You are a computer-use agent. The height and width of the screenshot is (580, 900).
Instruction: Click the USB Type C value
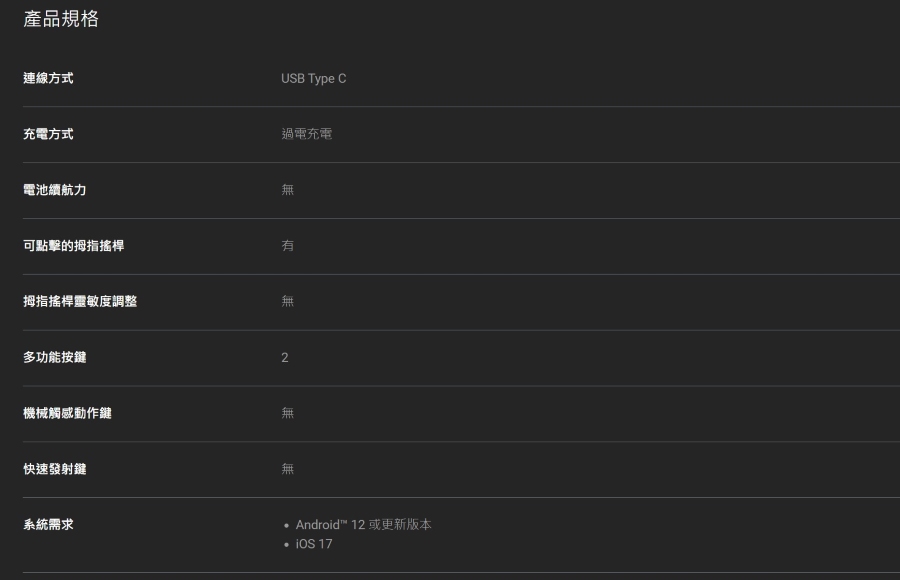(x=313, y=79)
